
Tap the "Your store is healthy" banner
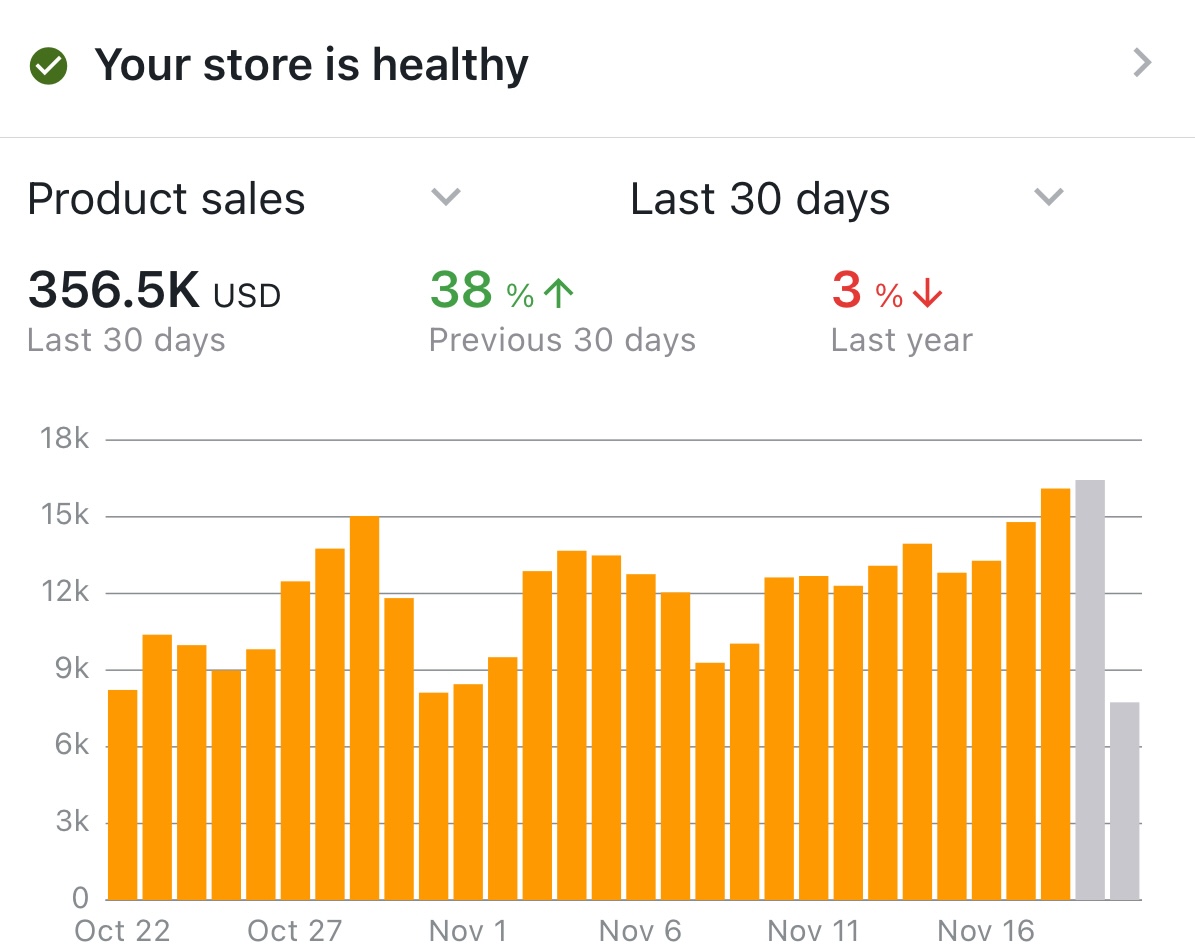pos(311,66)
